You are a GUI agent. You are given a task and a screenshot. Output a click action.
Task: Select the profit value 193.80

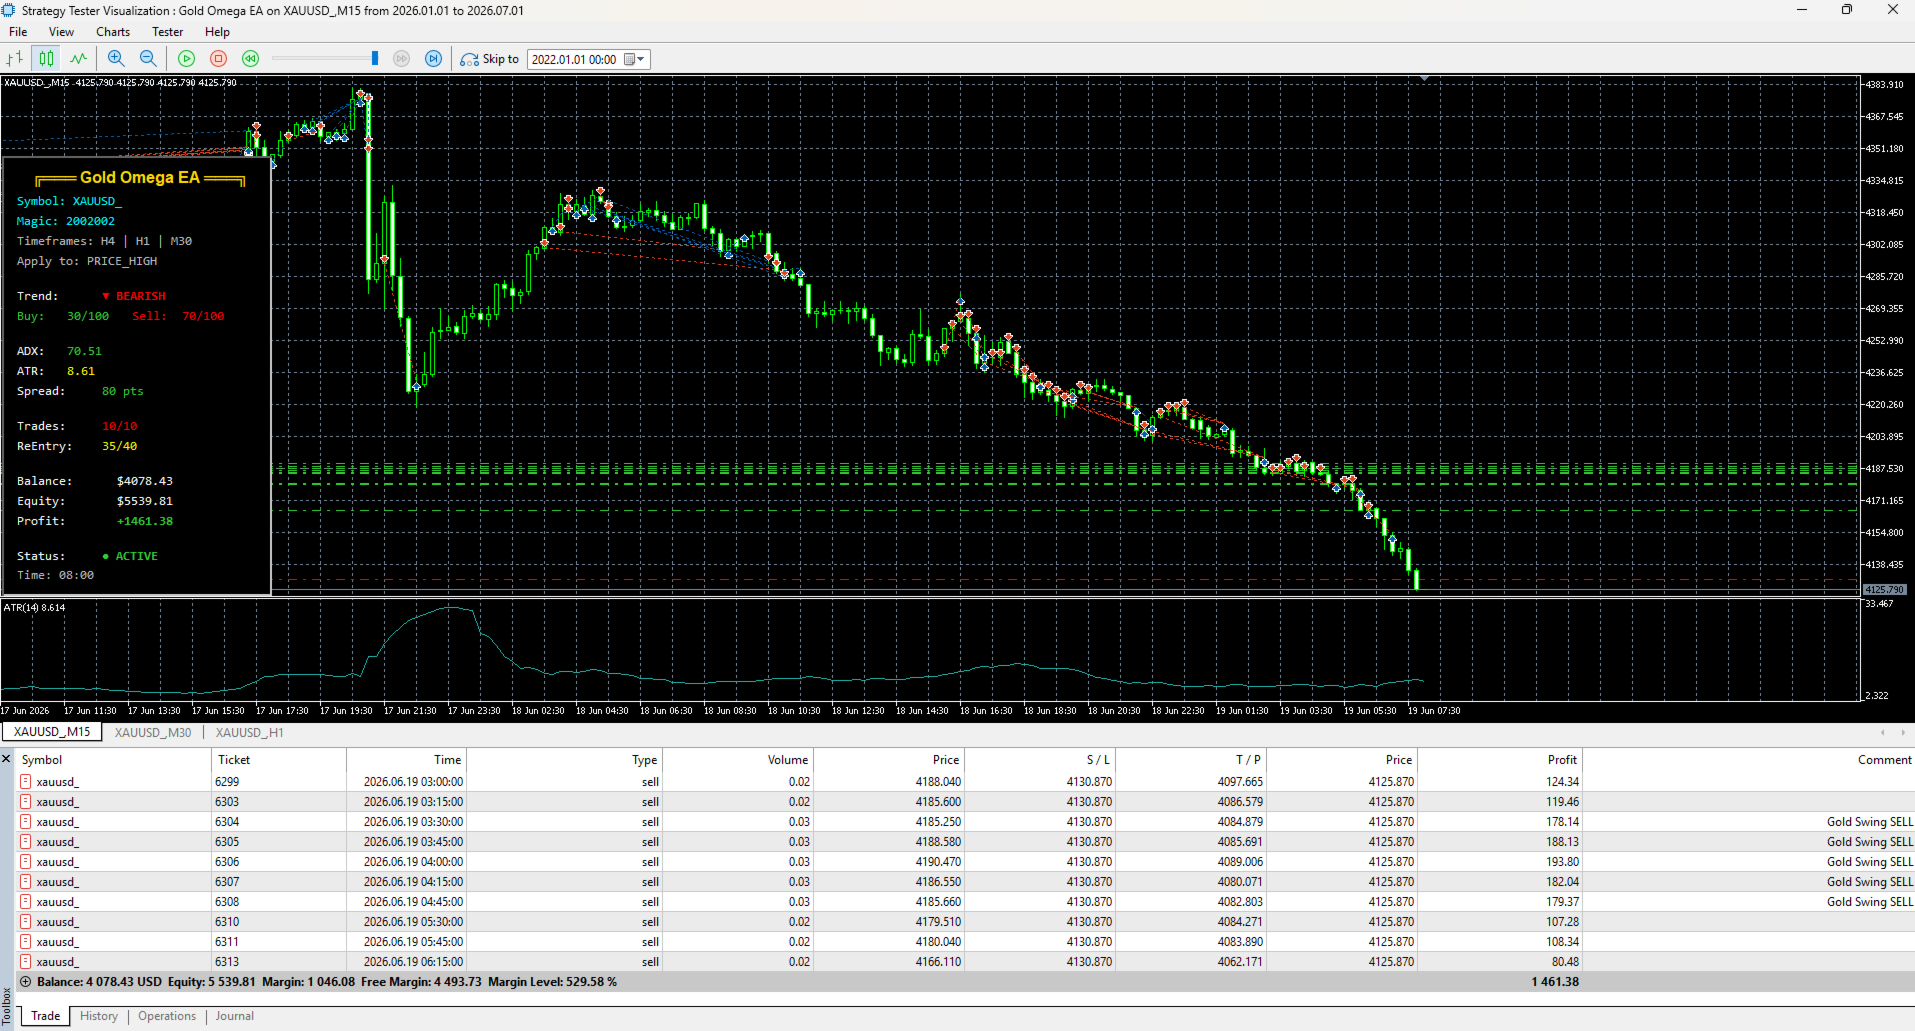point(1562,862)
